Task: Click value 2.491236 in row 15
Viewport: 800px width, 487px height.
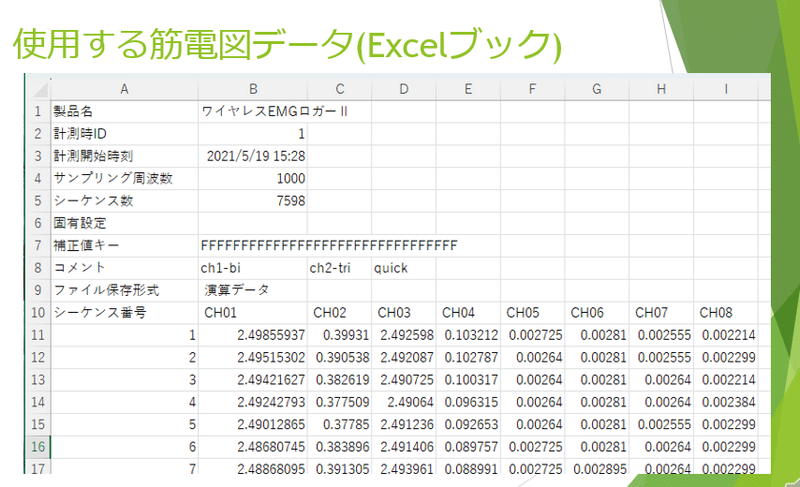Action: 404,424
